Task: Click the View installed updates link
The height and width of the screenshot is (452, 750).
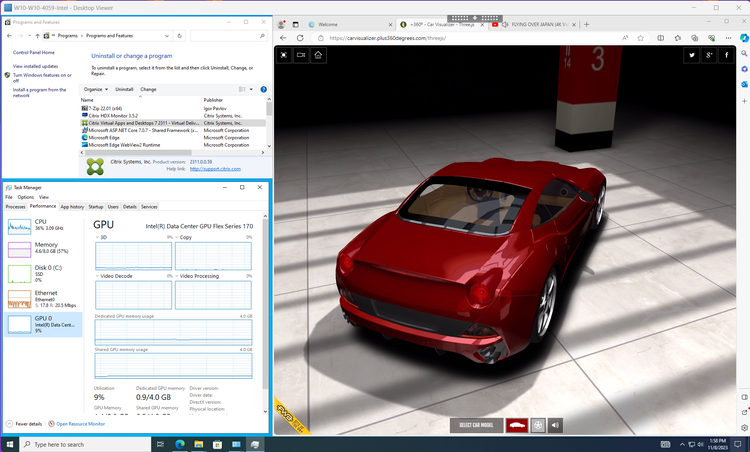Action: click(x=35, y=66)
